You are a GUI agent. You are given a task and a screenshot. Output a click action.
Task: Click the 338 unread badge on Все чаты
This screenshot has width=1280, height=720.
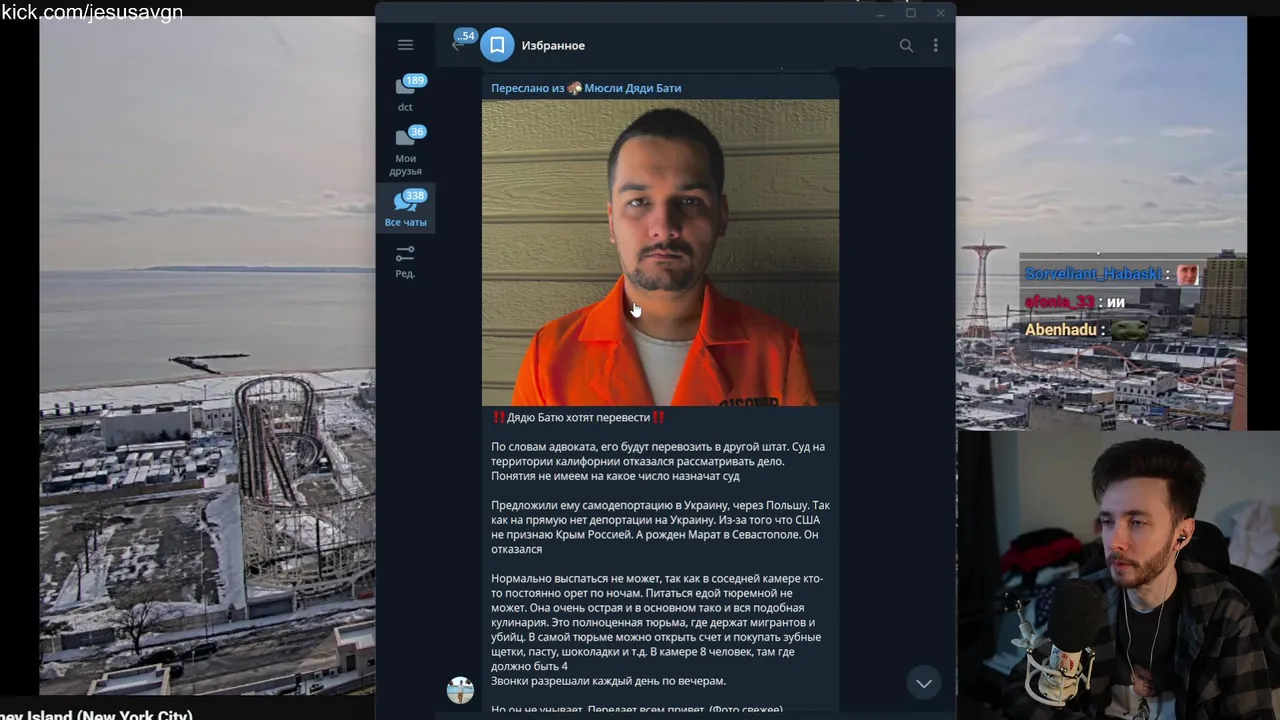pos(415,196)
